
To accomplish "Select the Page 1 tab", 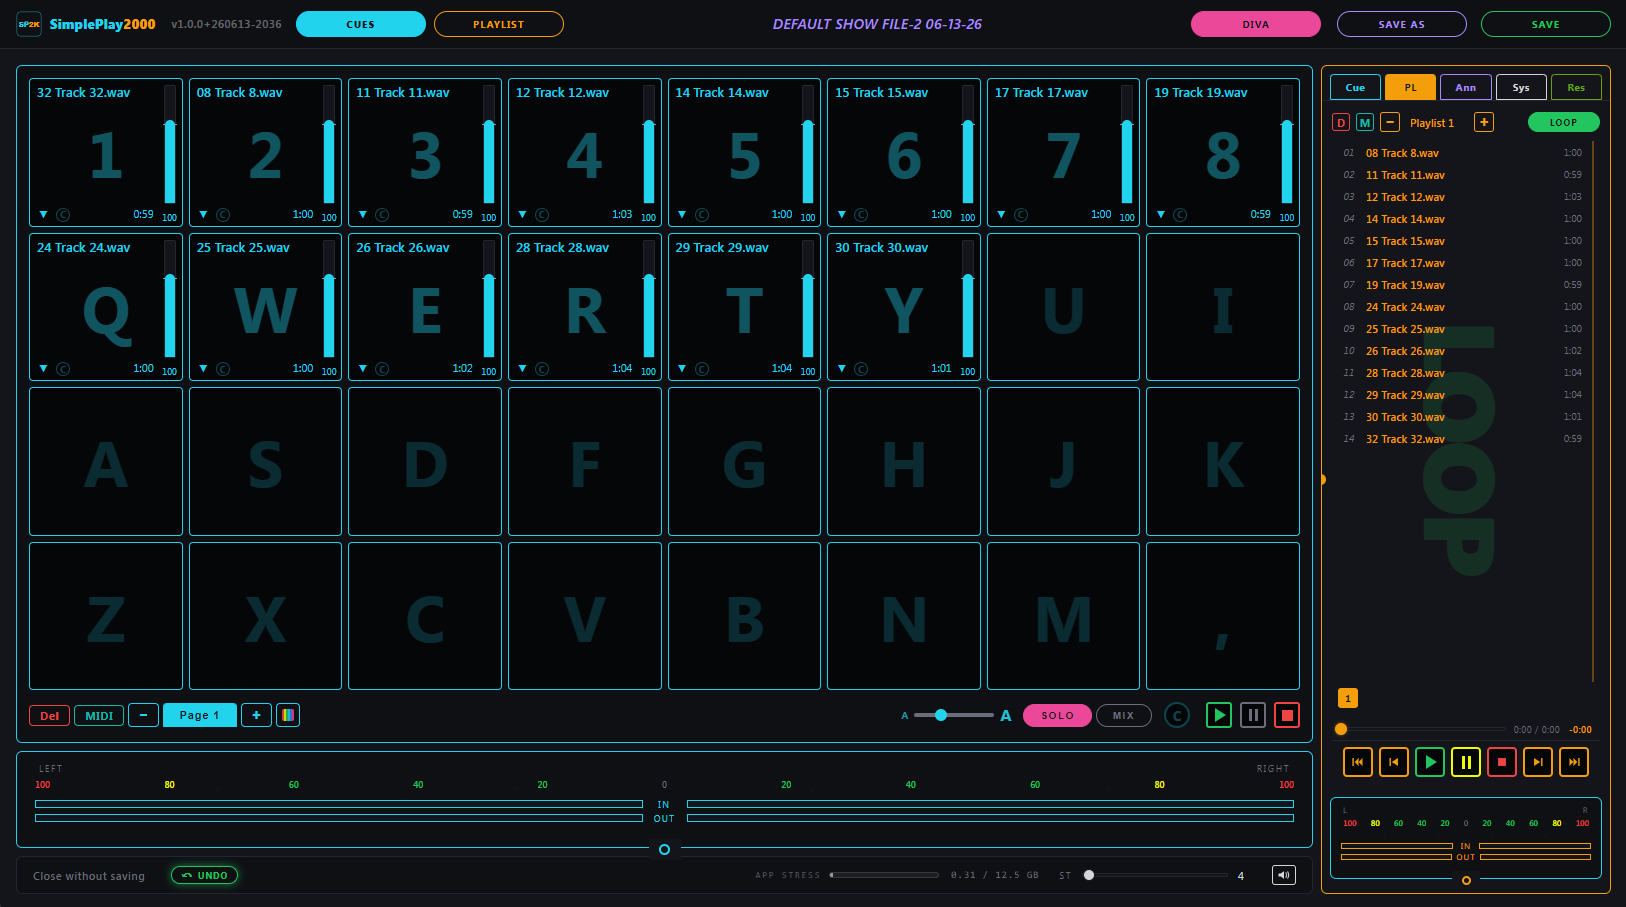I will point(199,715).
